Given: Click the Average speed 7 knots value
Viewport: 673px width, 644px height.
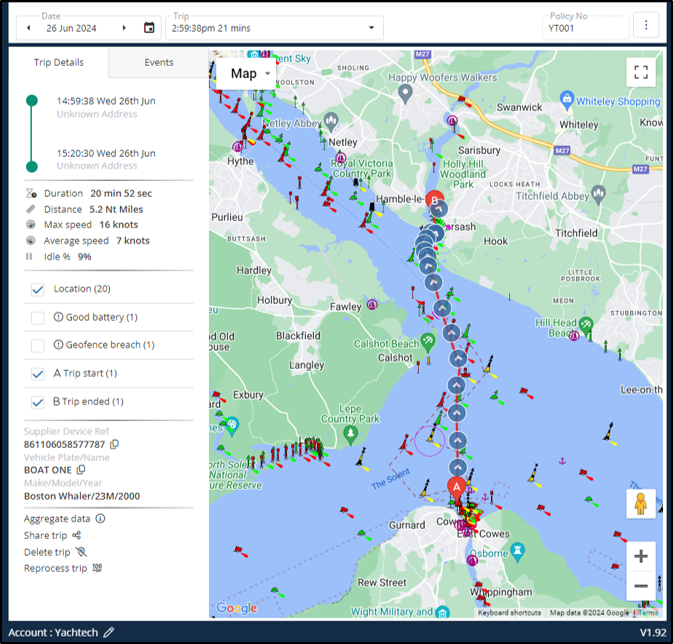Looking at the screenshot, I should [133, 241].
